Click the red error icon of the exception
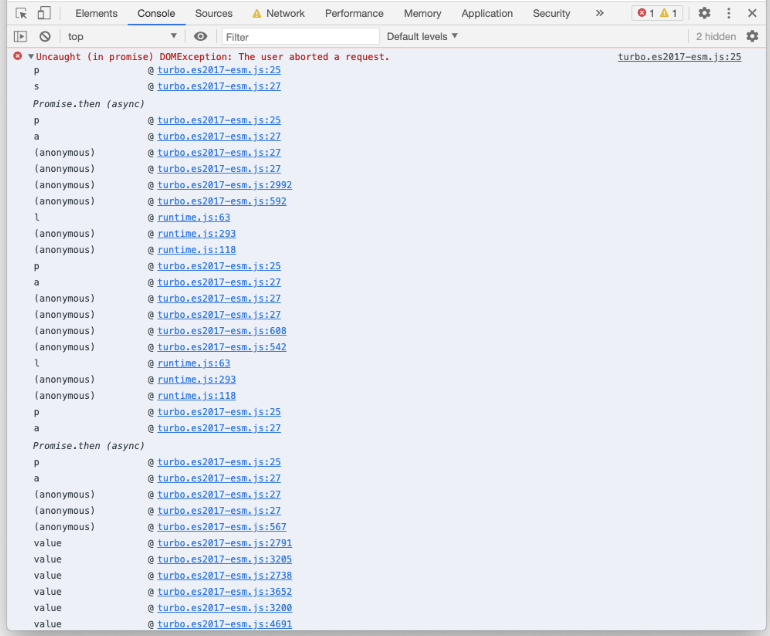Screen dimensions: 770x636 point(18,56)
